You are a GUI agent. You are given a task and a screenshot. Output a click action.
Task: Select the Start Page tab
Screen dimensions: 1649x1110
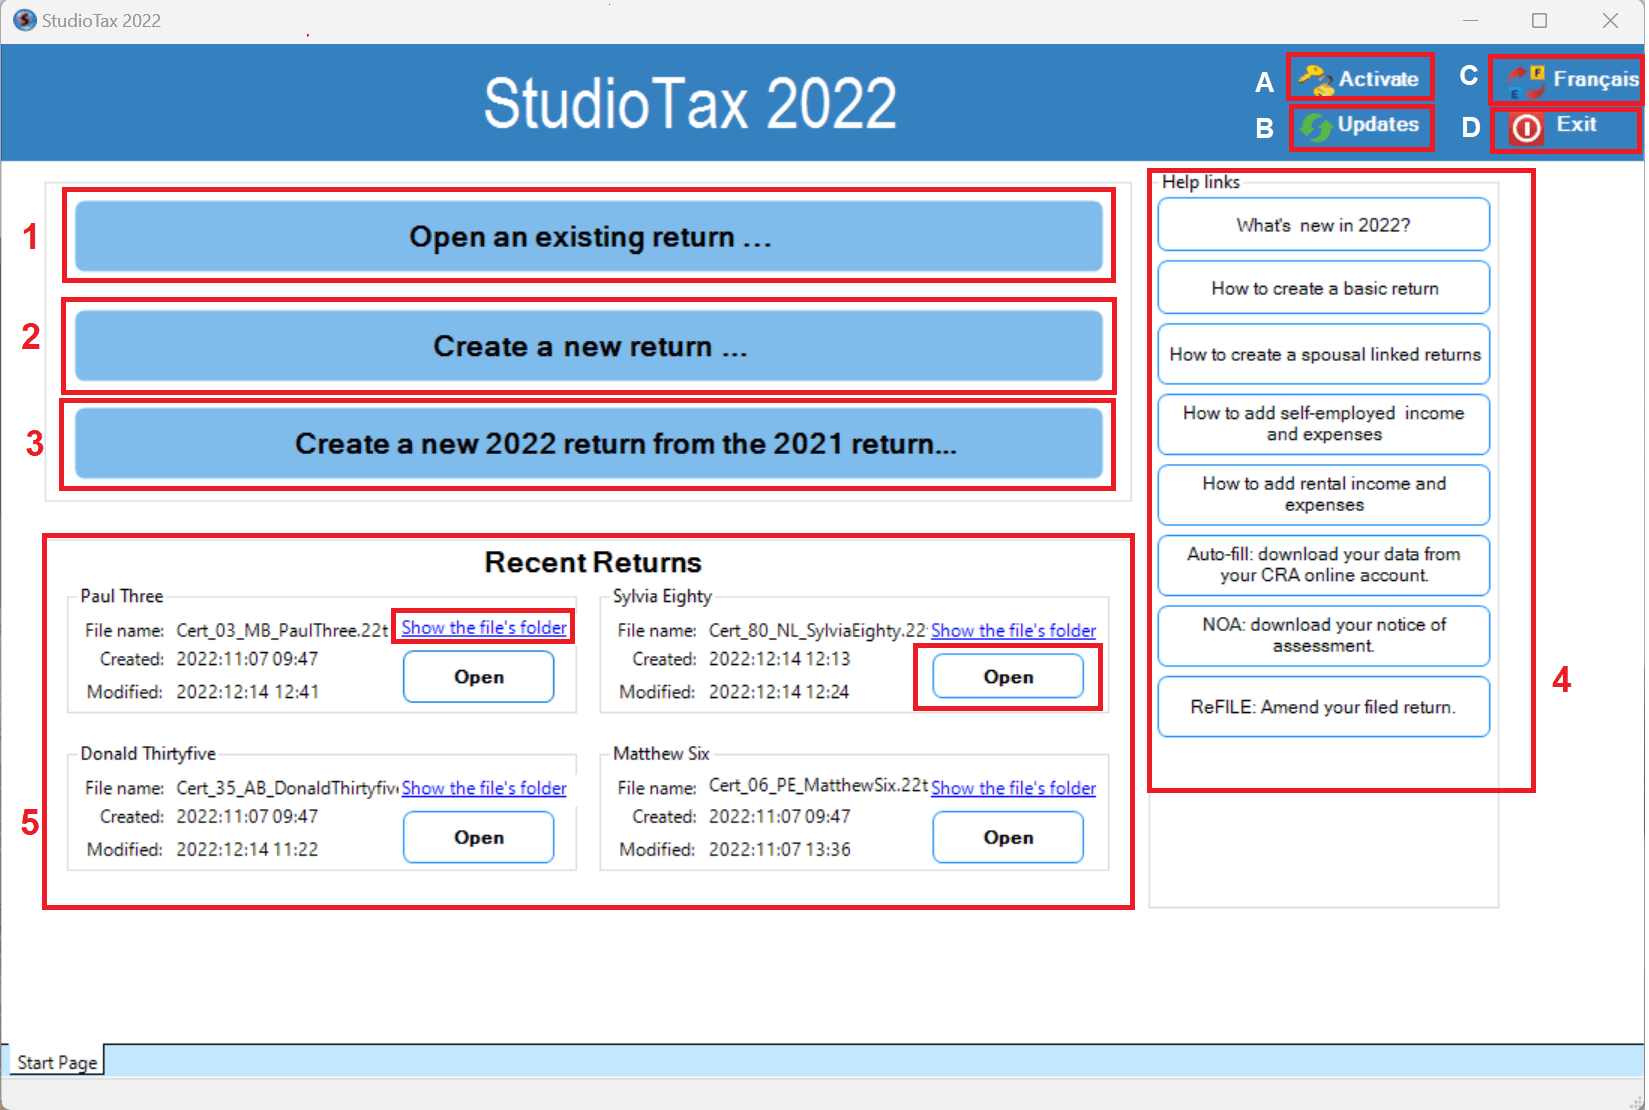point(57,1062)
